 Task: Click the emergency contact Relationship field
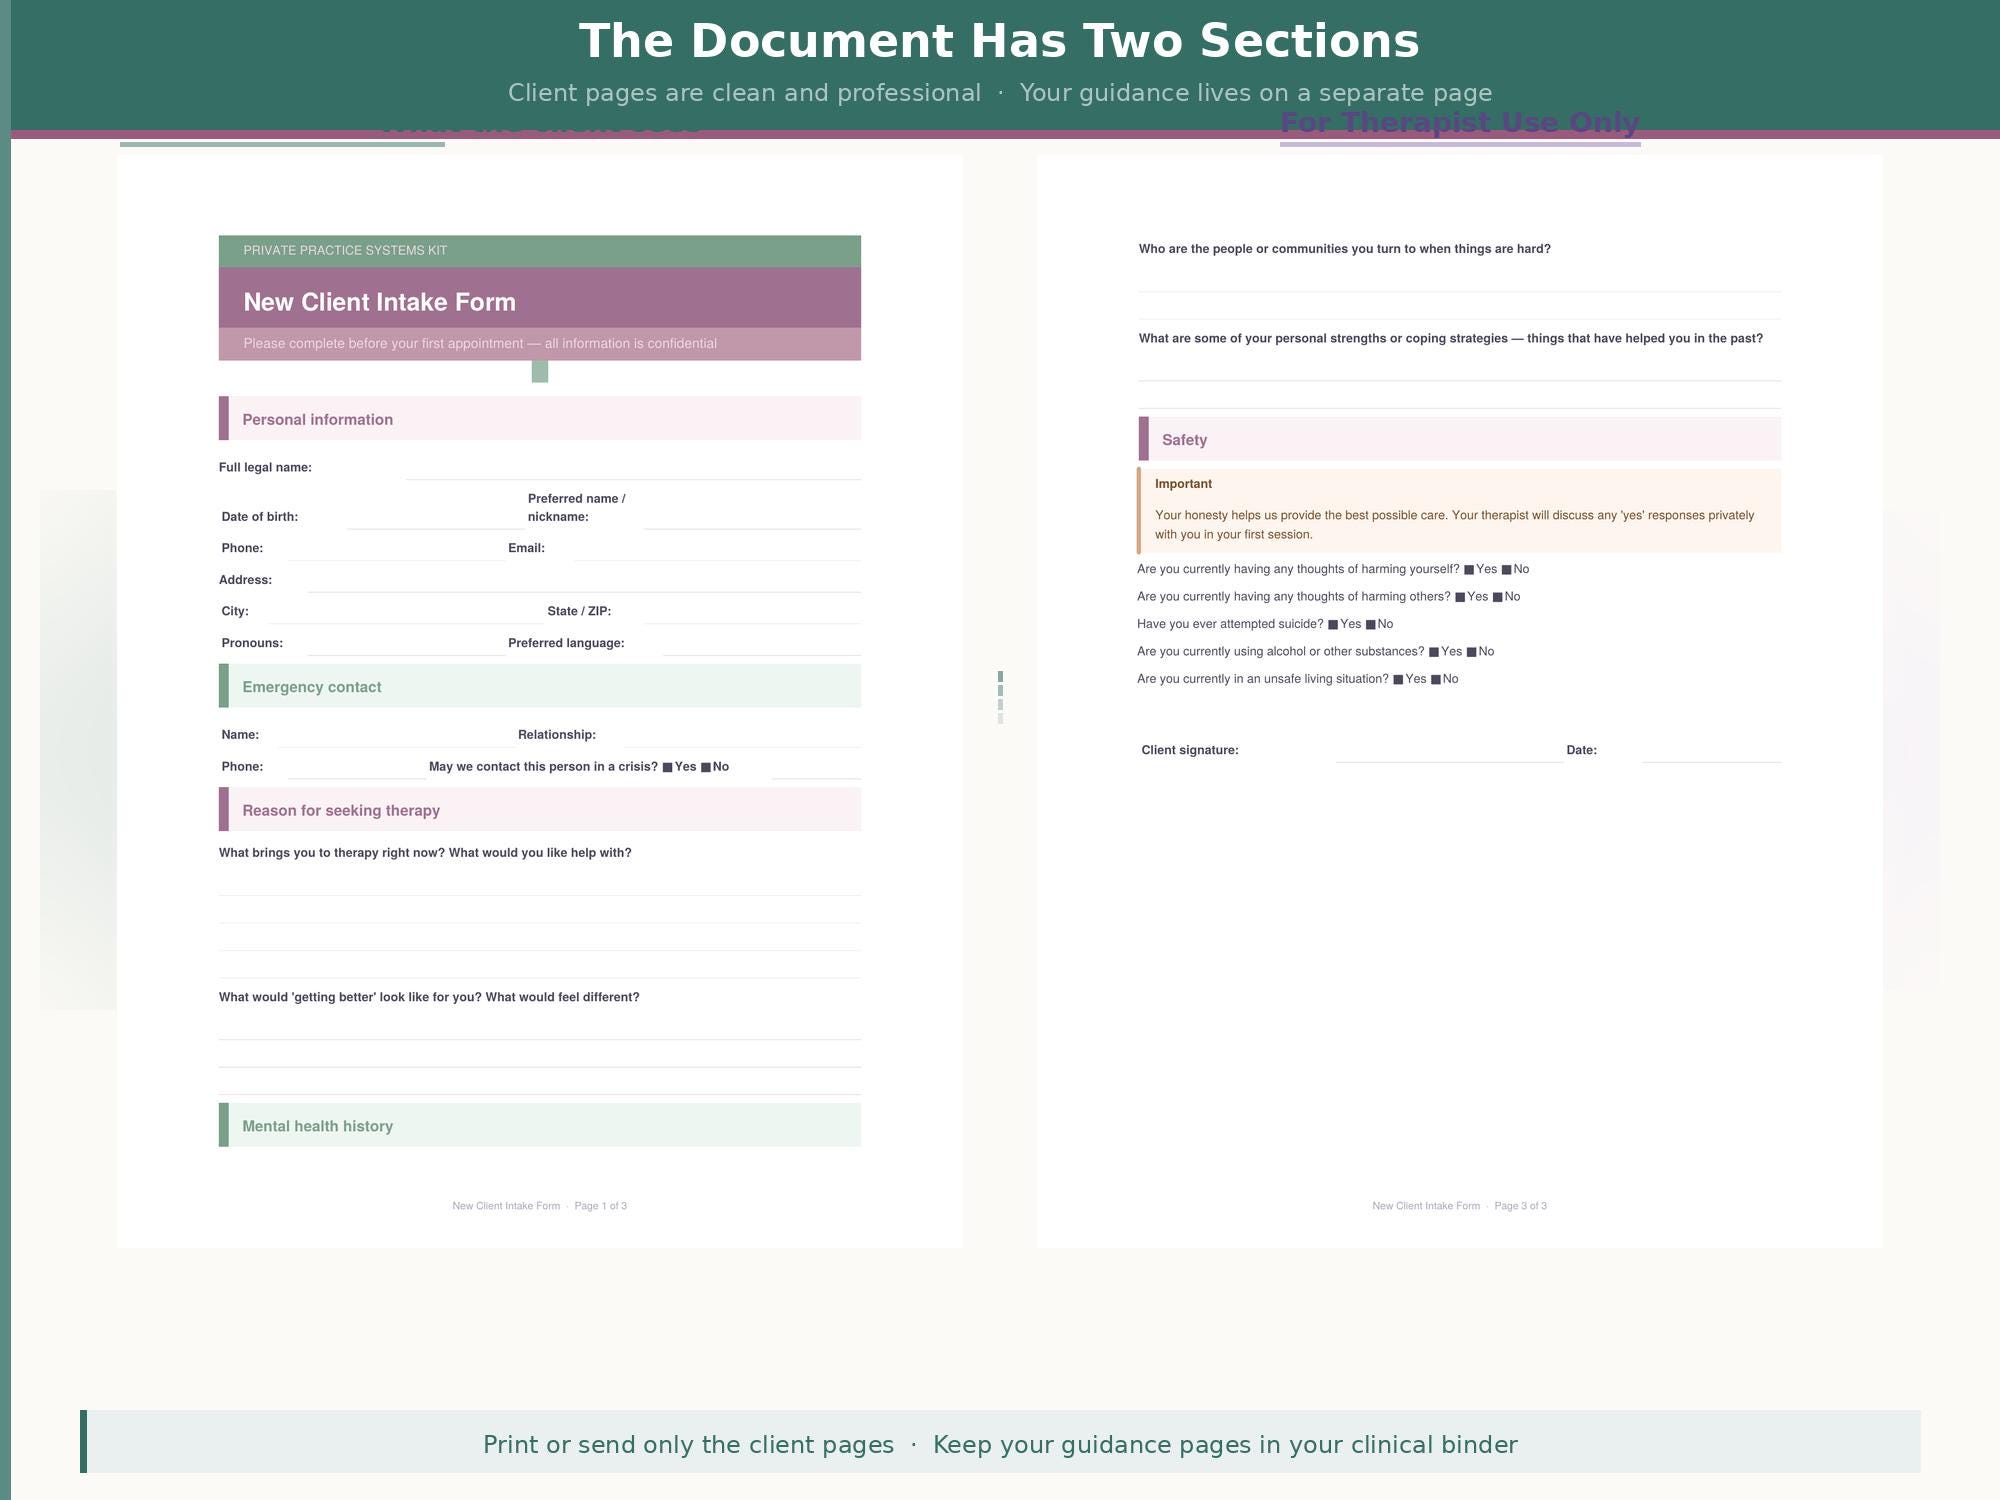point(742,736)
